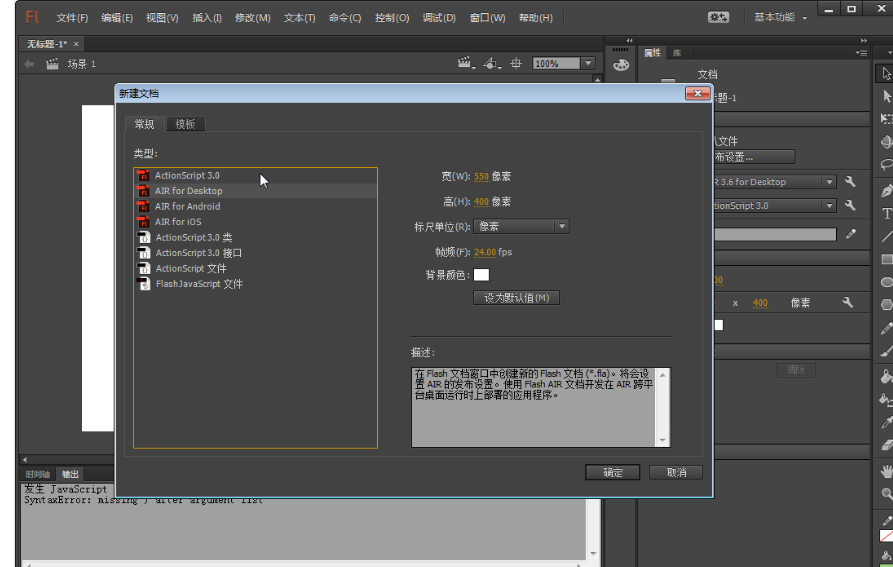The image size is (893, 567).
Task: Click the 发布设置 publish settings button
Action: (x=753, y=157)
